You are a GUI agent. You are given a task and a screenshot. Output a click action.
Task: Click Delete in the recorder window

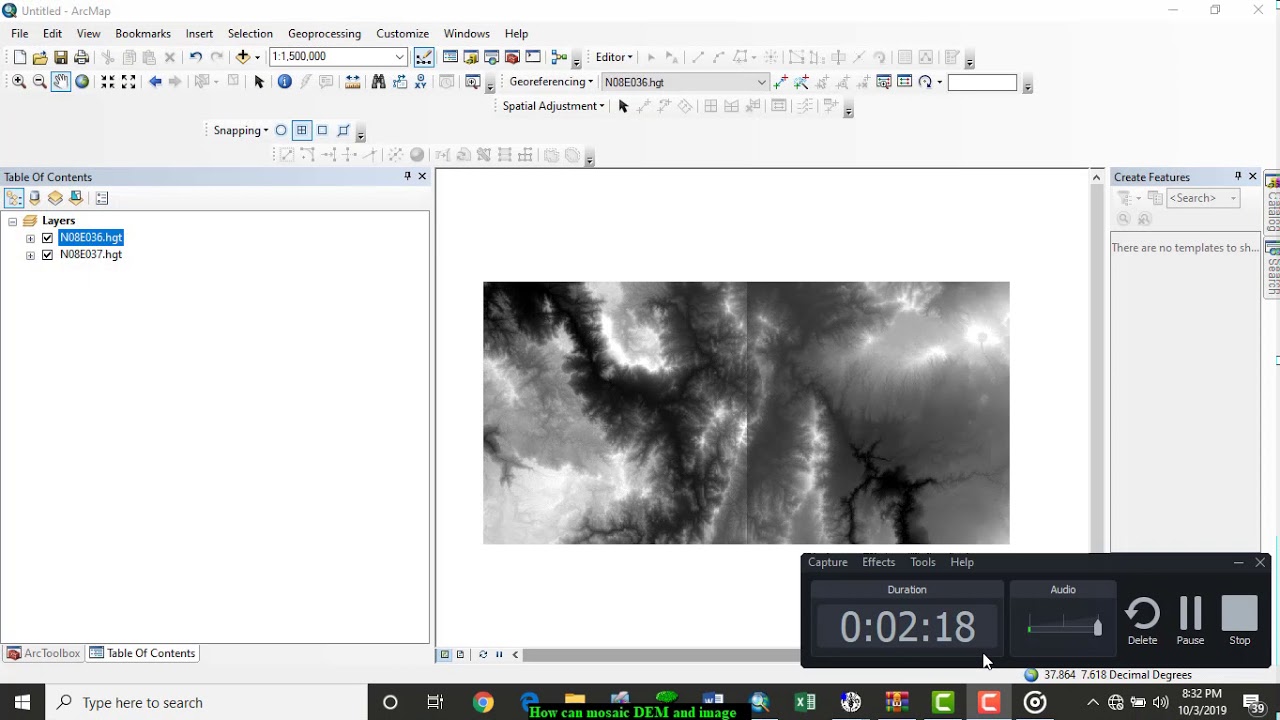point(1142,620)
